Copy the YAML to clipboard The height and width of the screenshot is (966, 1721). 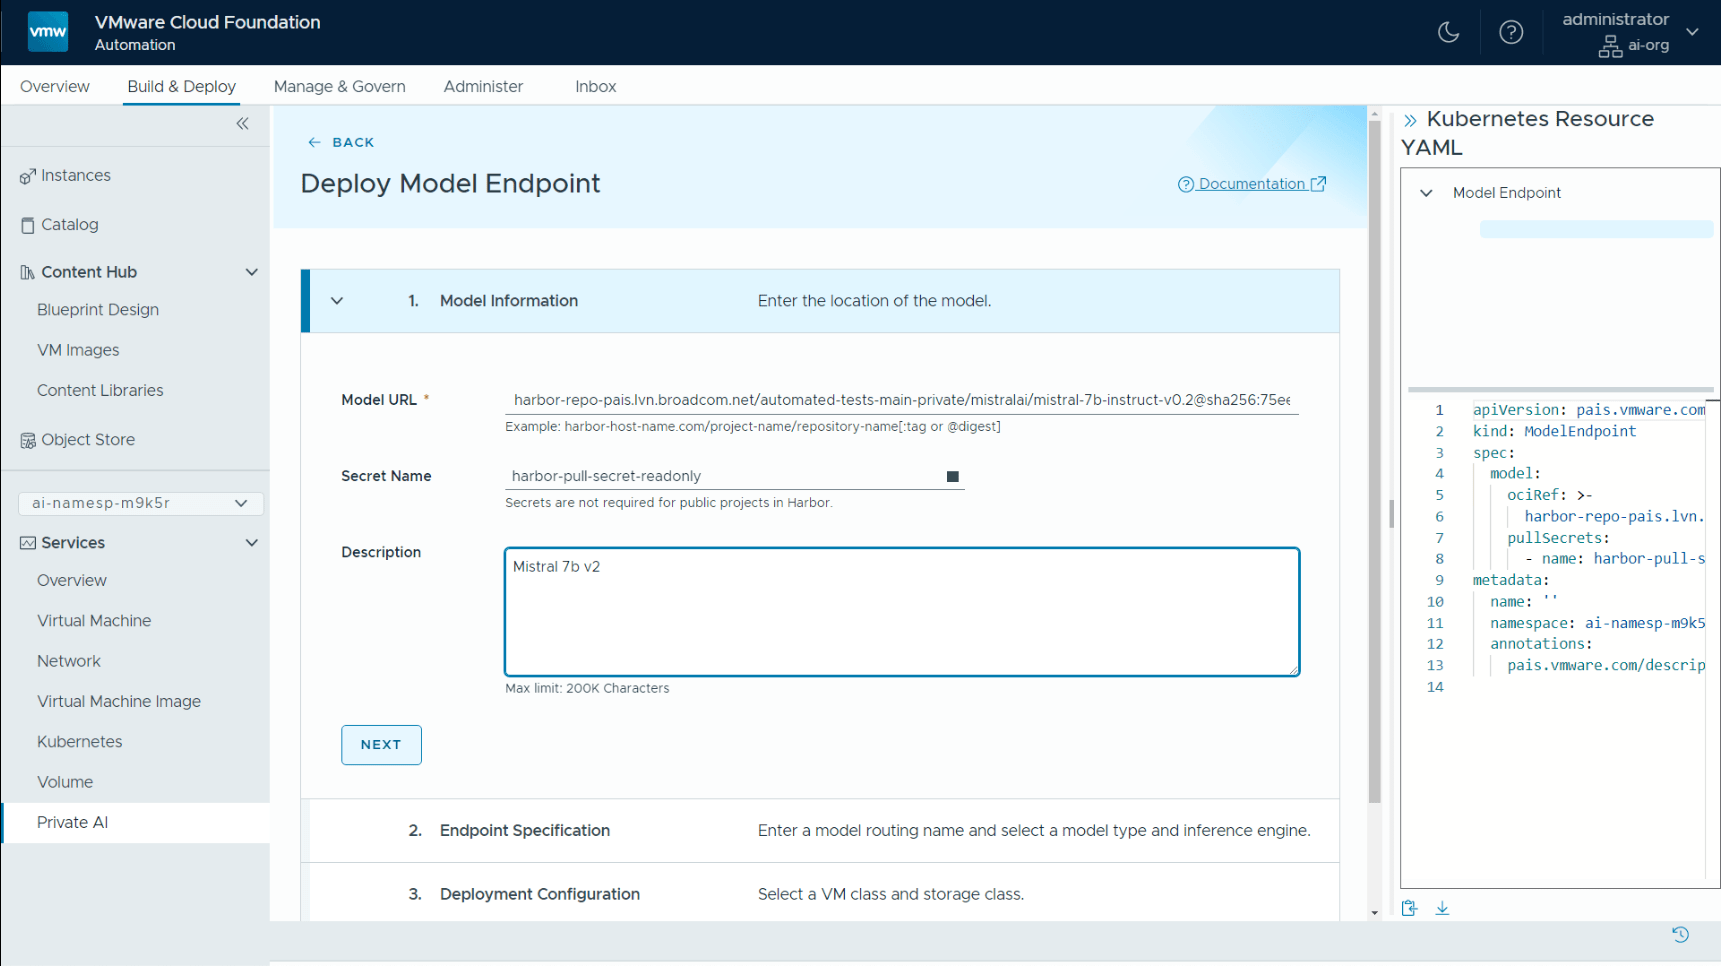click(x=1409, y=908)
